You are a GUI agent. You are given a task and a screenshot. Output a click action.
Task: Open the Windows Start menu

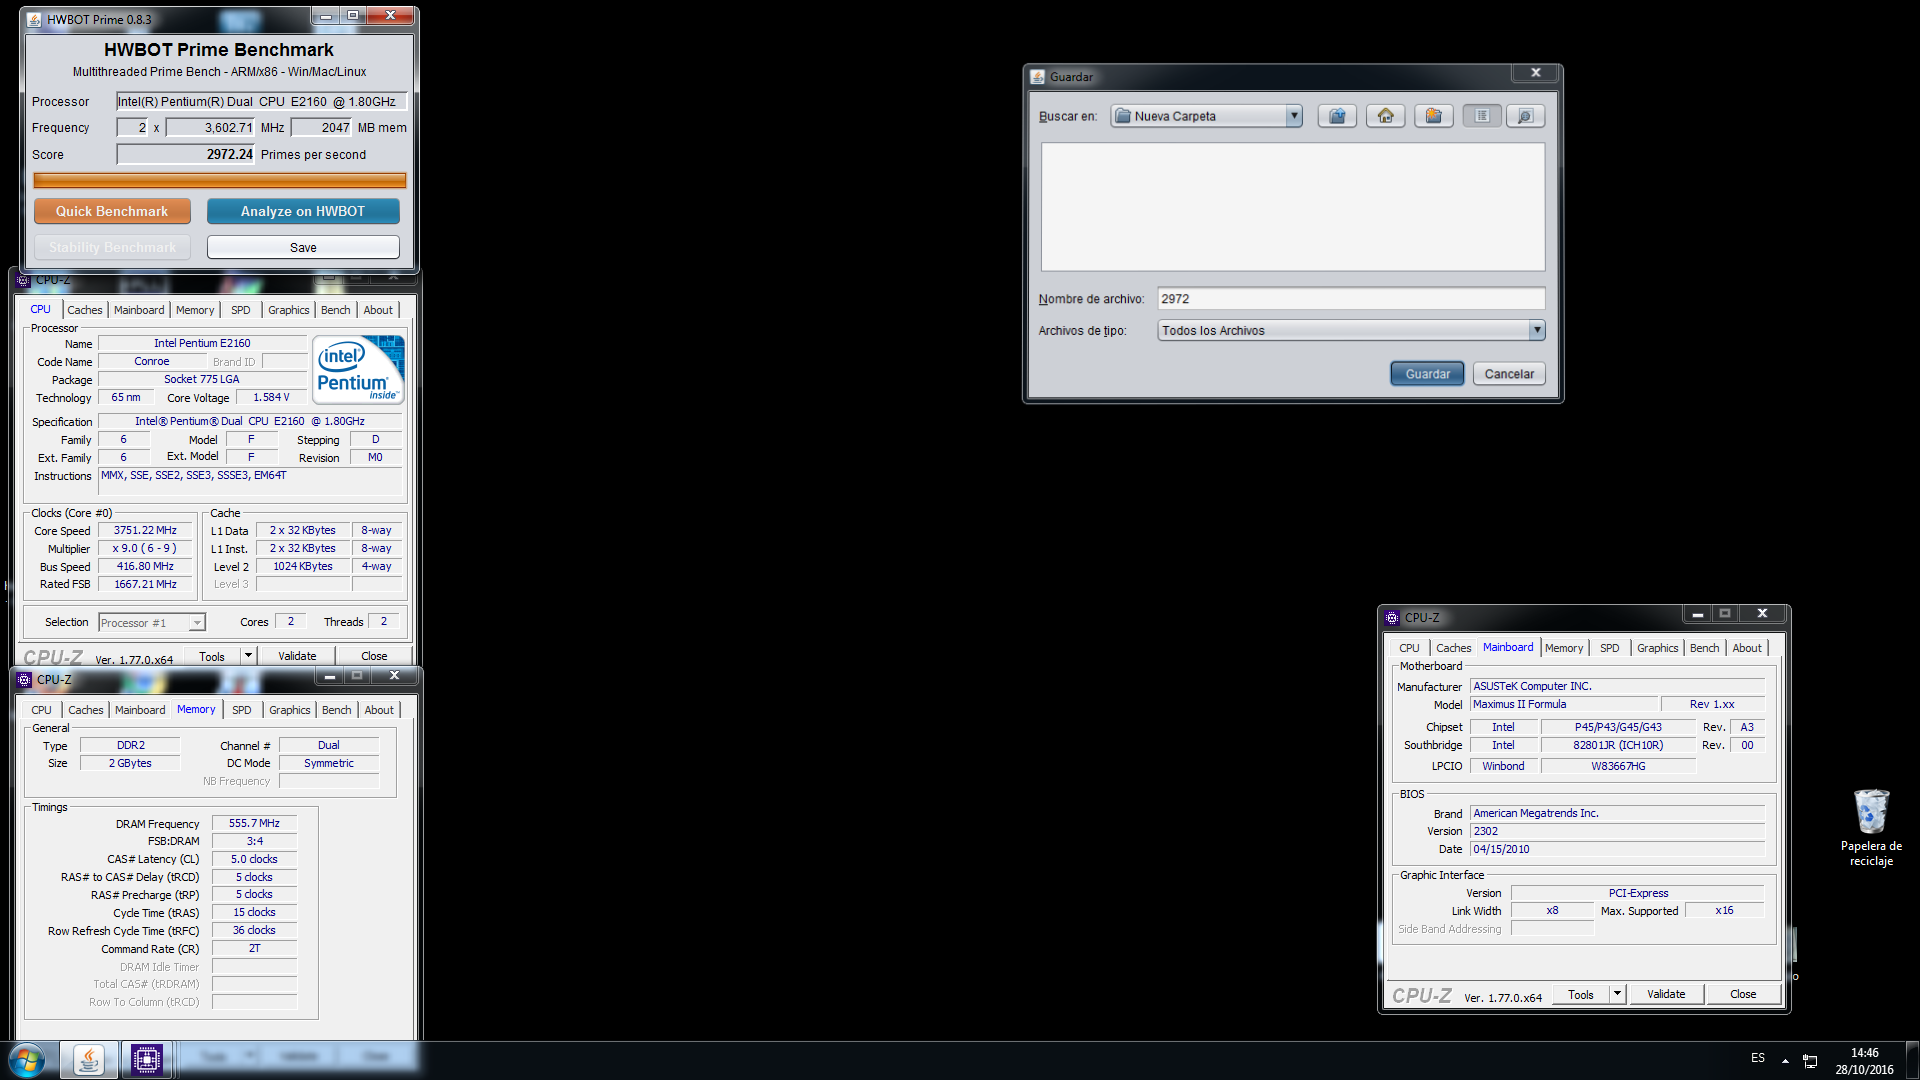pyautogui.click(x=27, y=1060)
